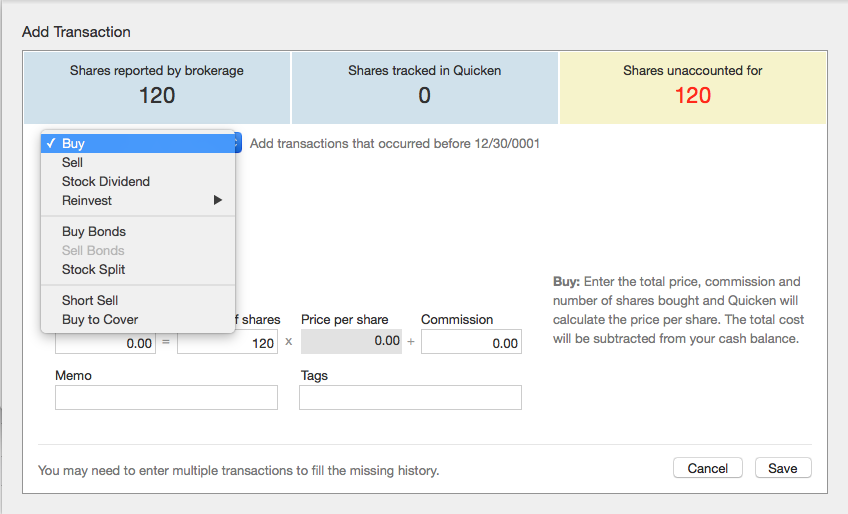Click the Shares reported by brokerage panel

tap(157, 87)
